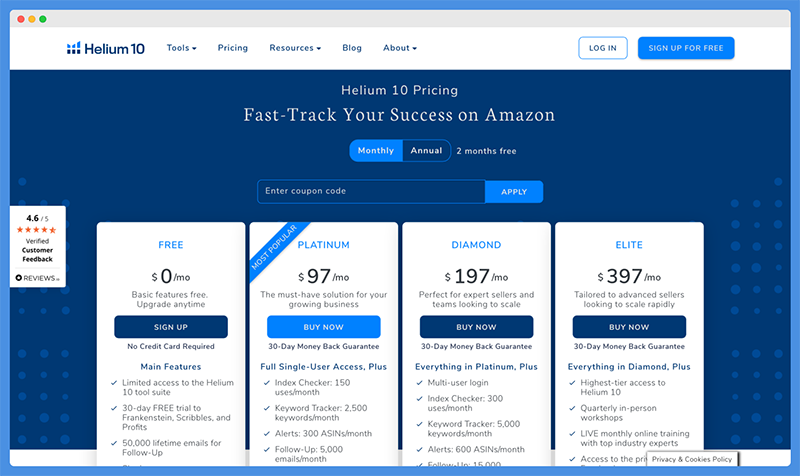Screen dimensions: 800x476
Task: Open the Tools dropdown menu
Action: 182,48
